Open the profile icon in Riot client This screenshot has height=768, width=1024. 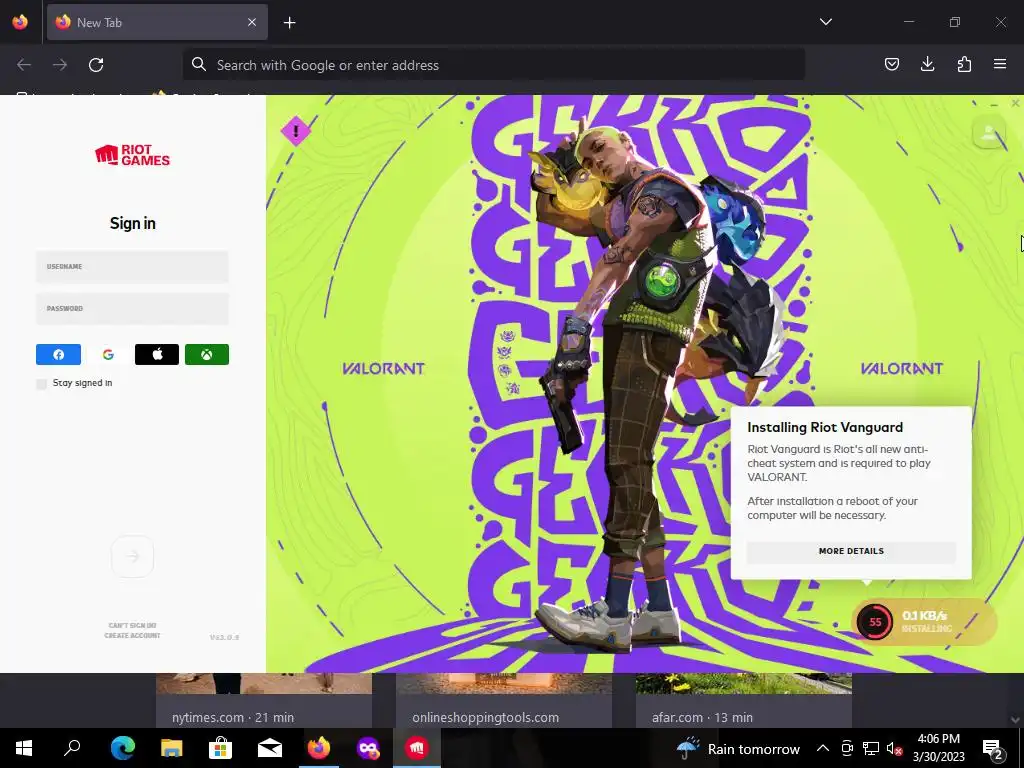click(989, 133)
